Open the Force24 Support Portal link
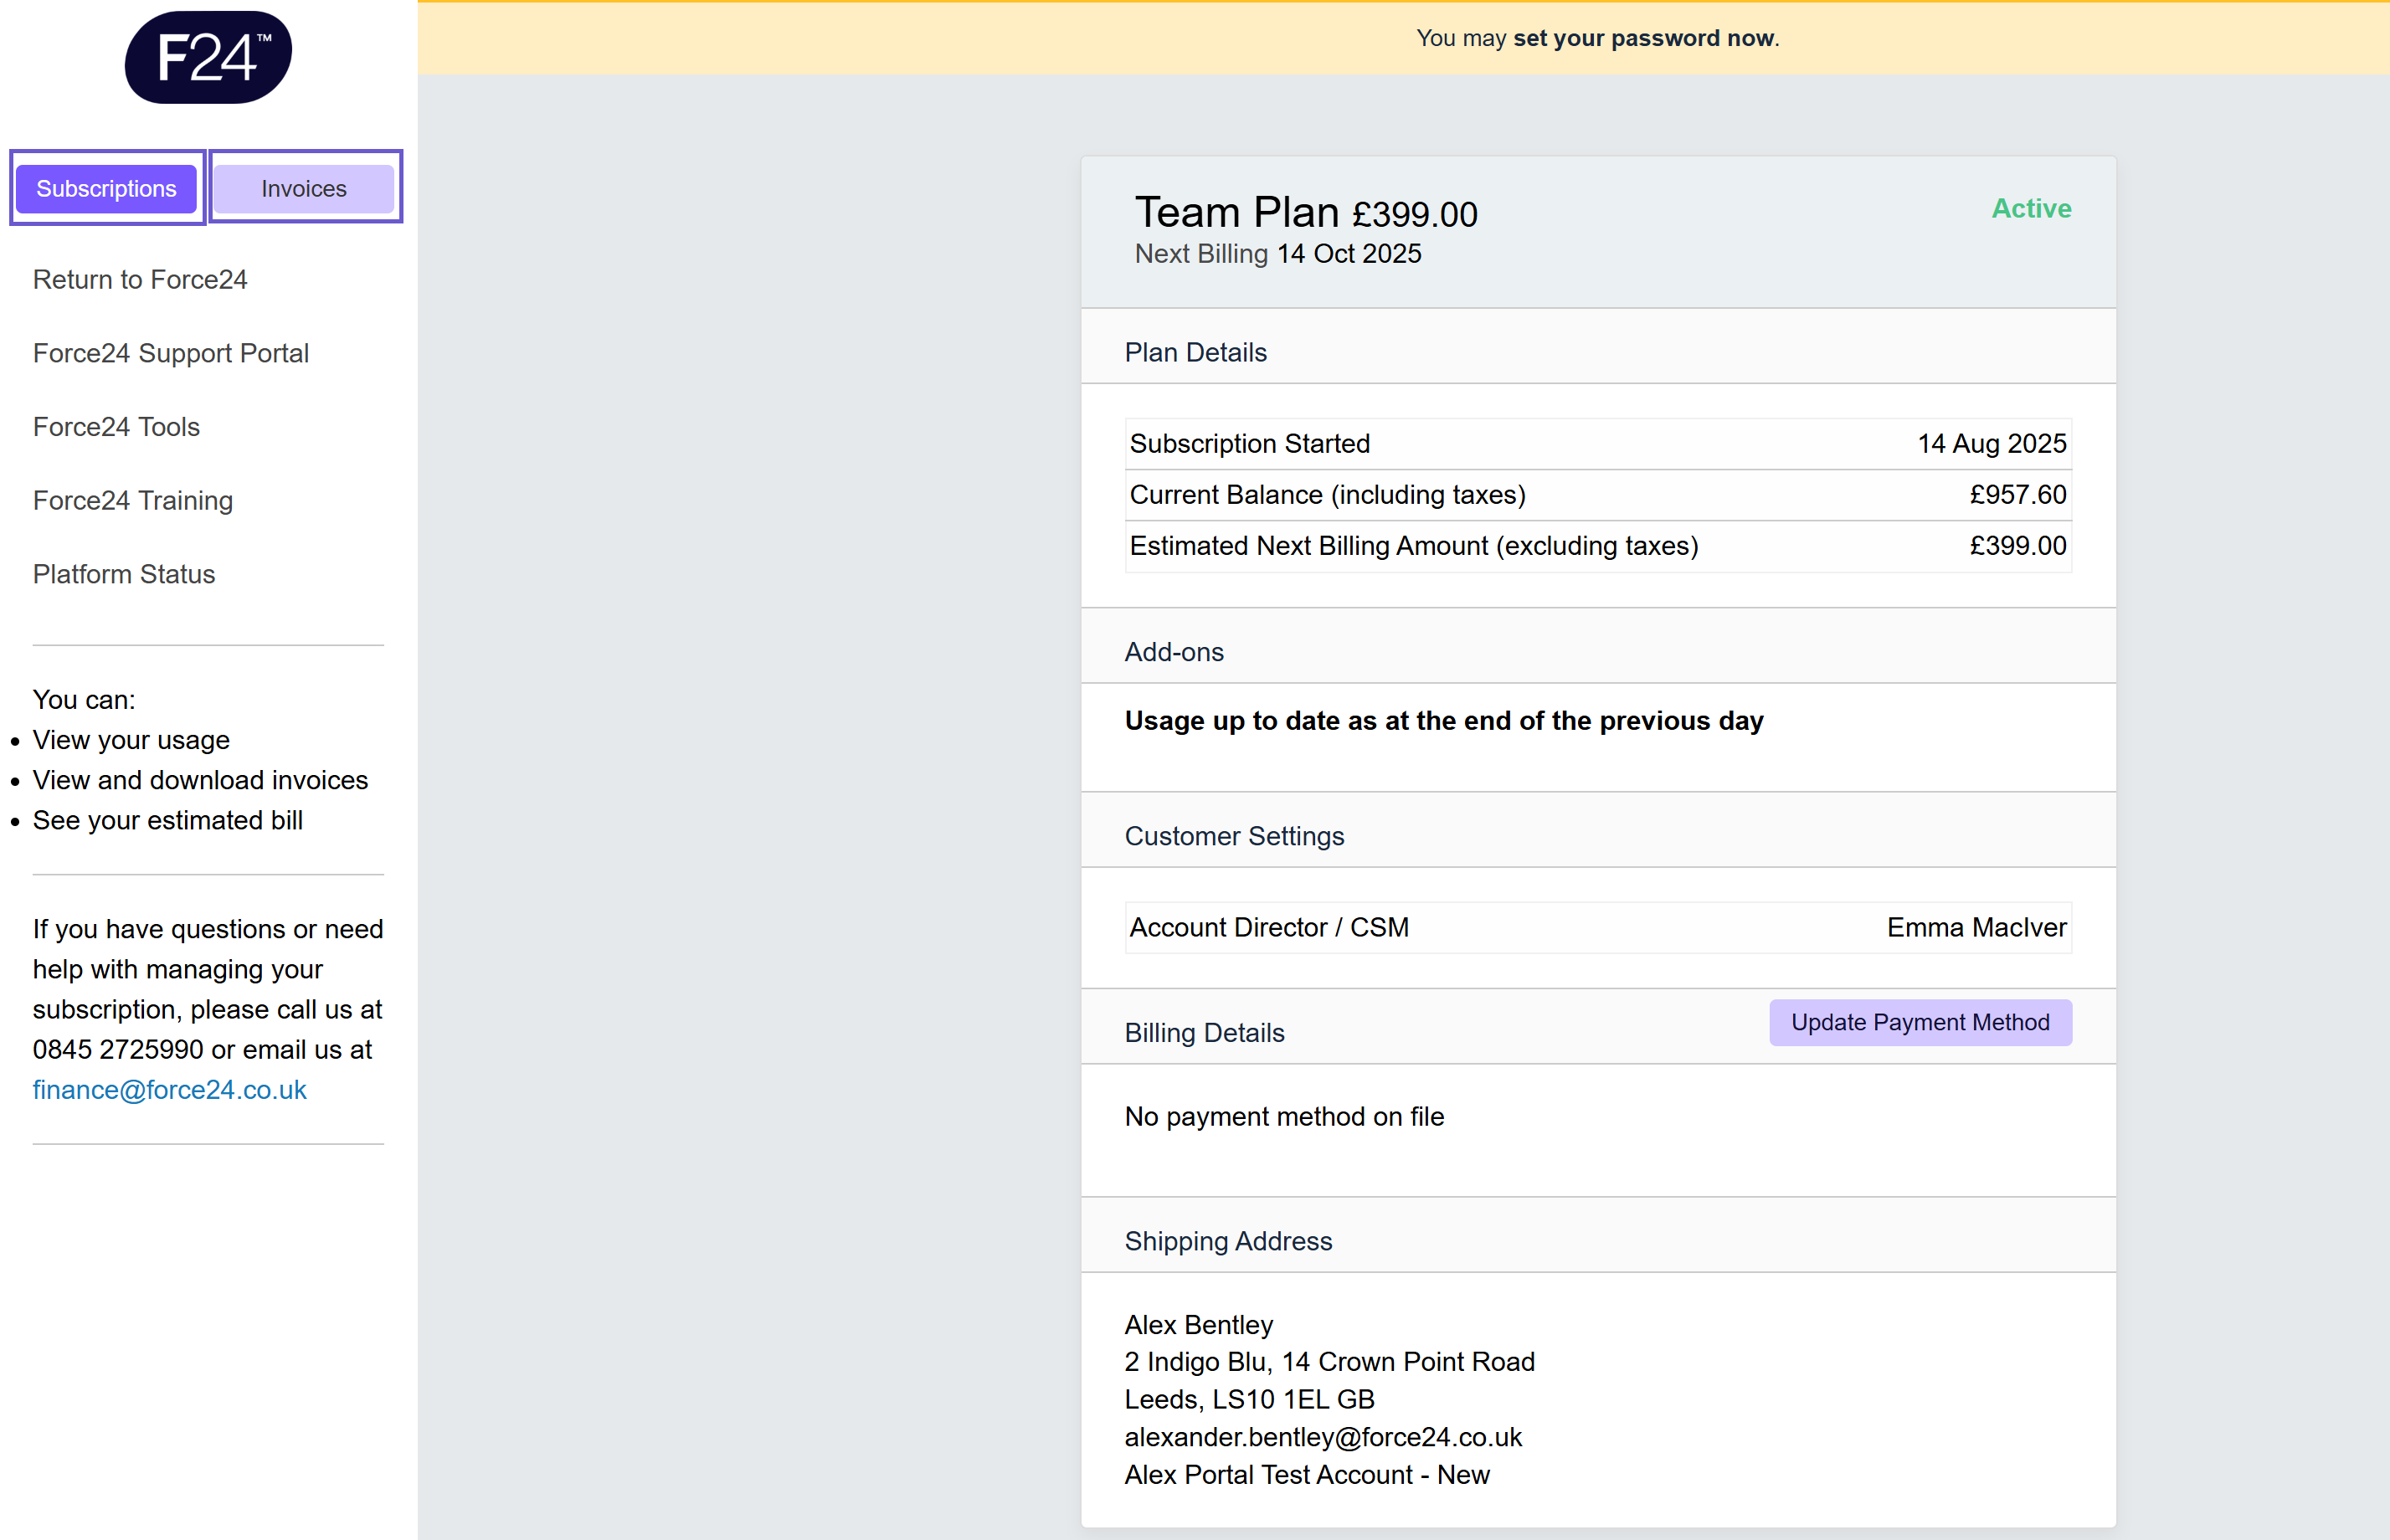Image resolution: width=2390 pixels, height=1540 pixels. (170, 353)
